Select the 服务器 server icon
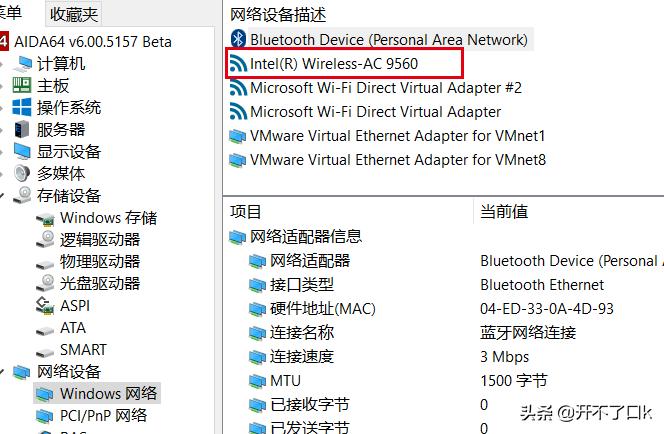664x434 pixels. 22,130
